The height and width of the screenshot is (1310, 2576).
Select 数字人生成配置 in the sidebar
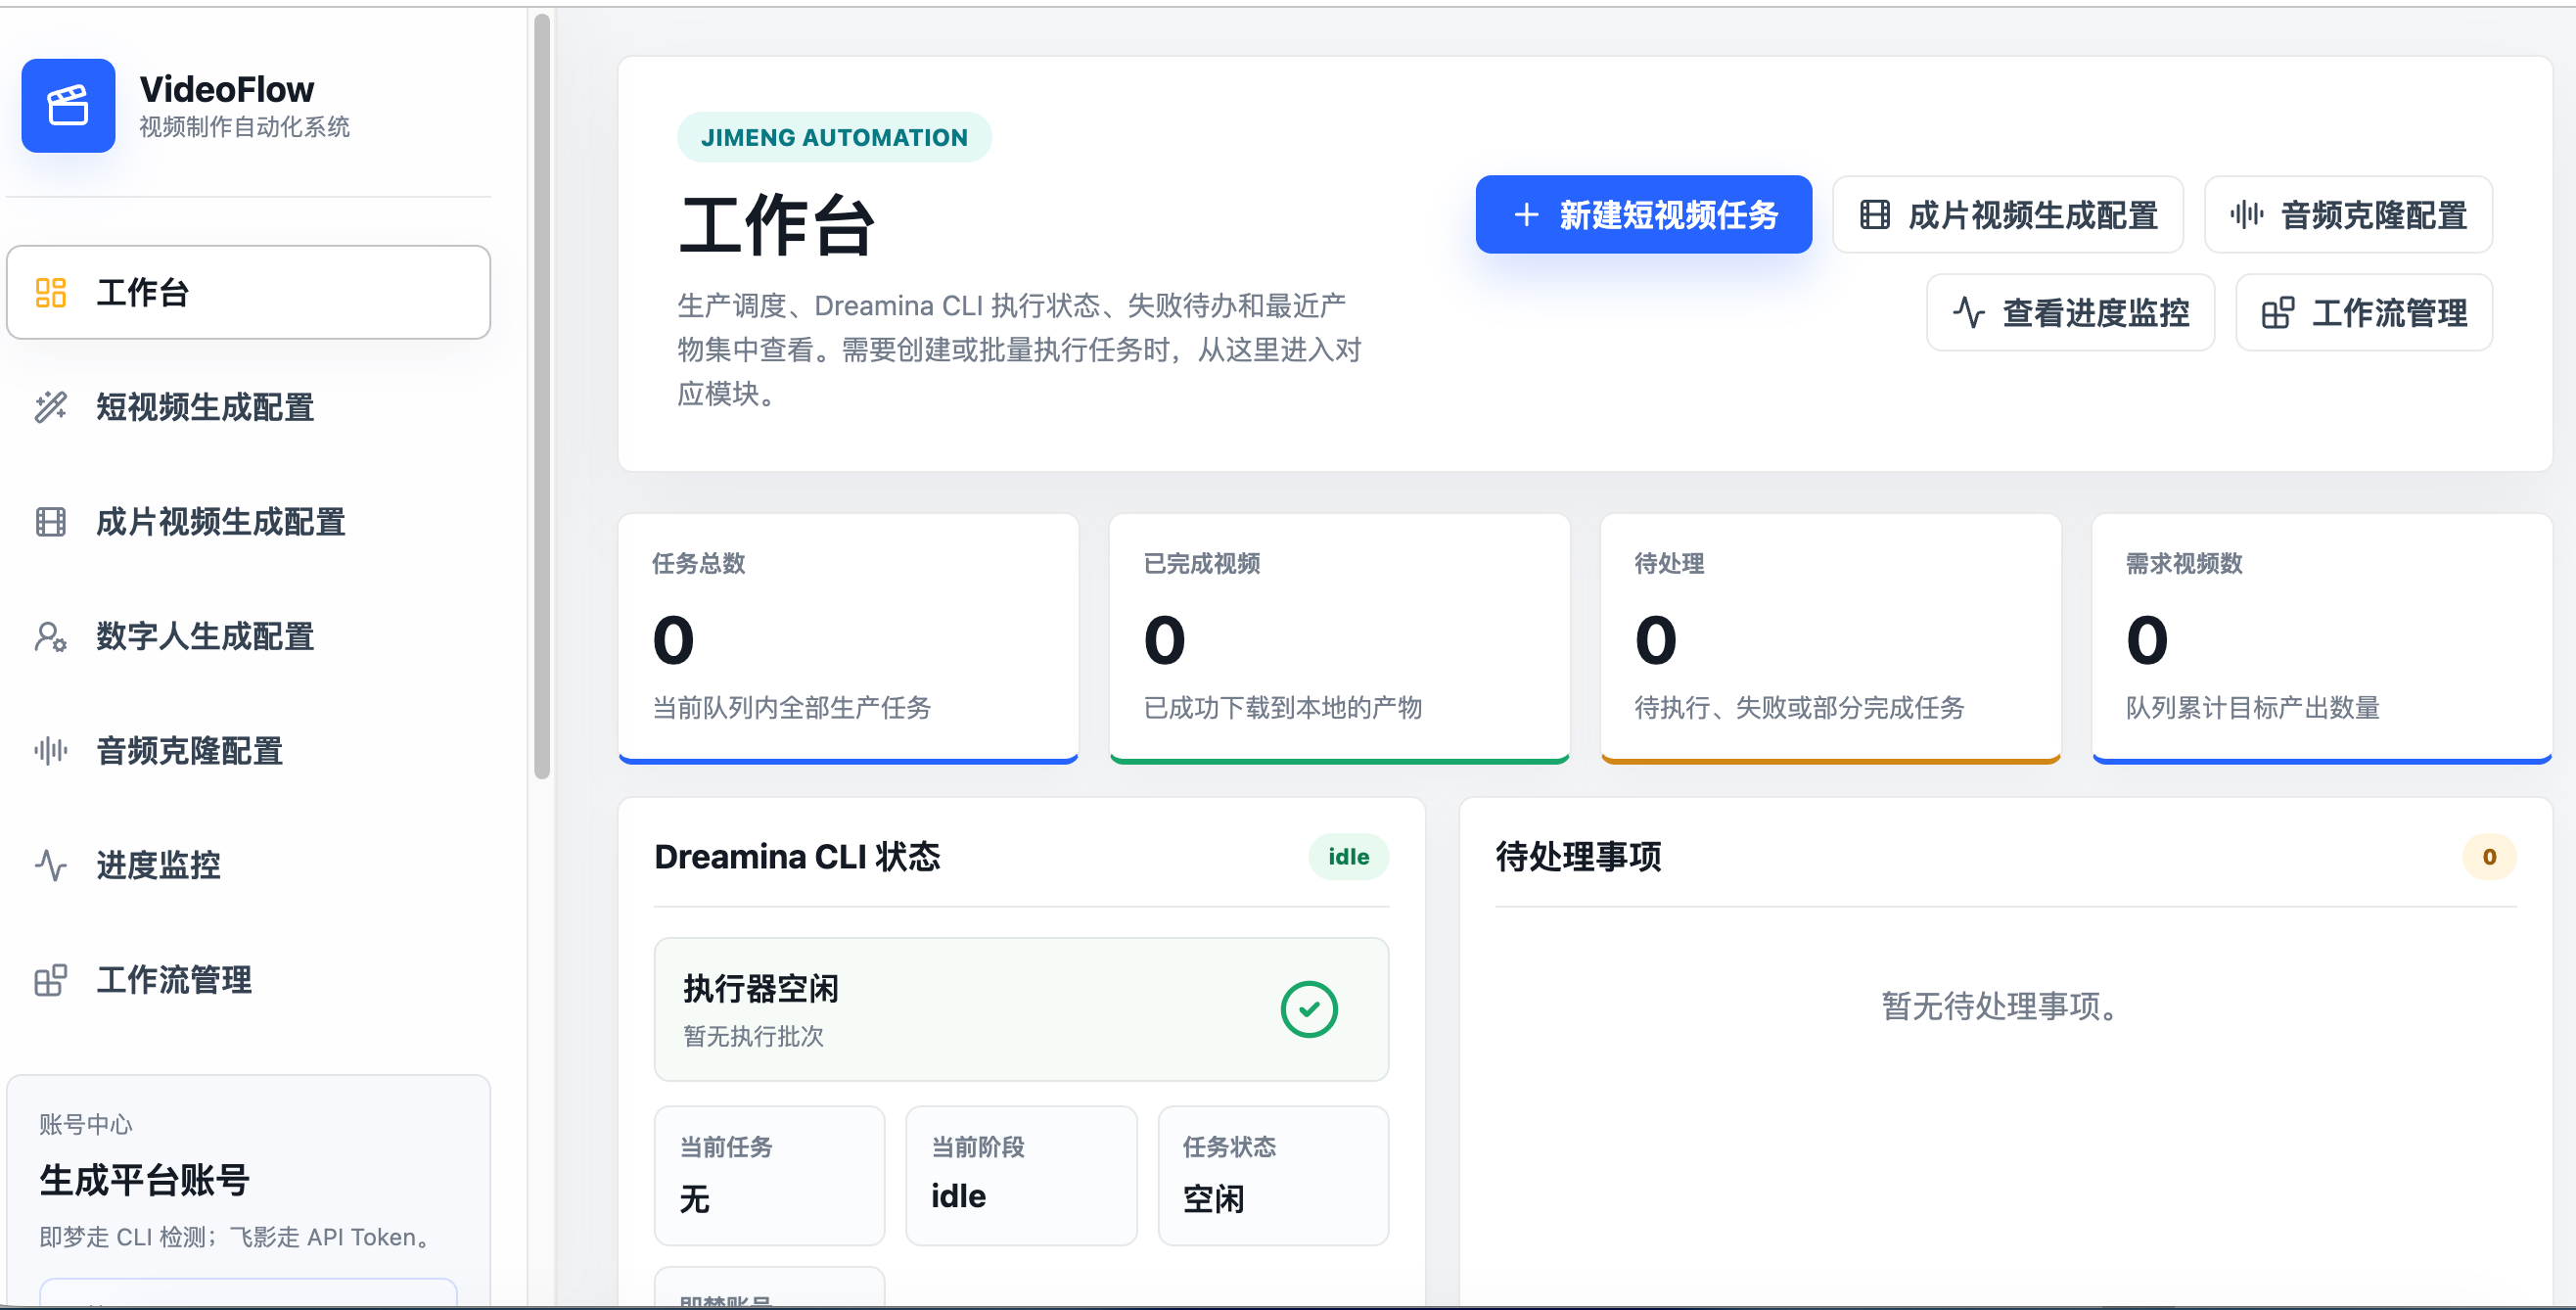pos(248,636)
